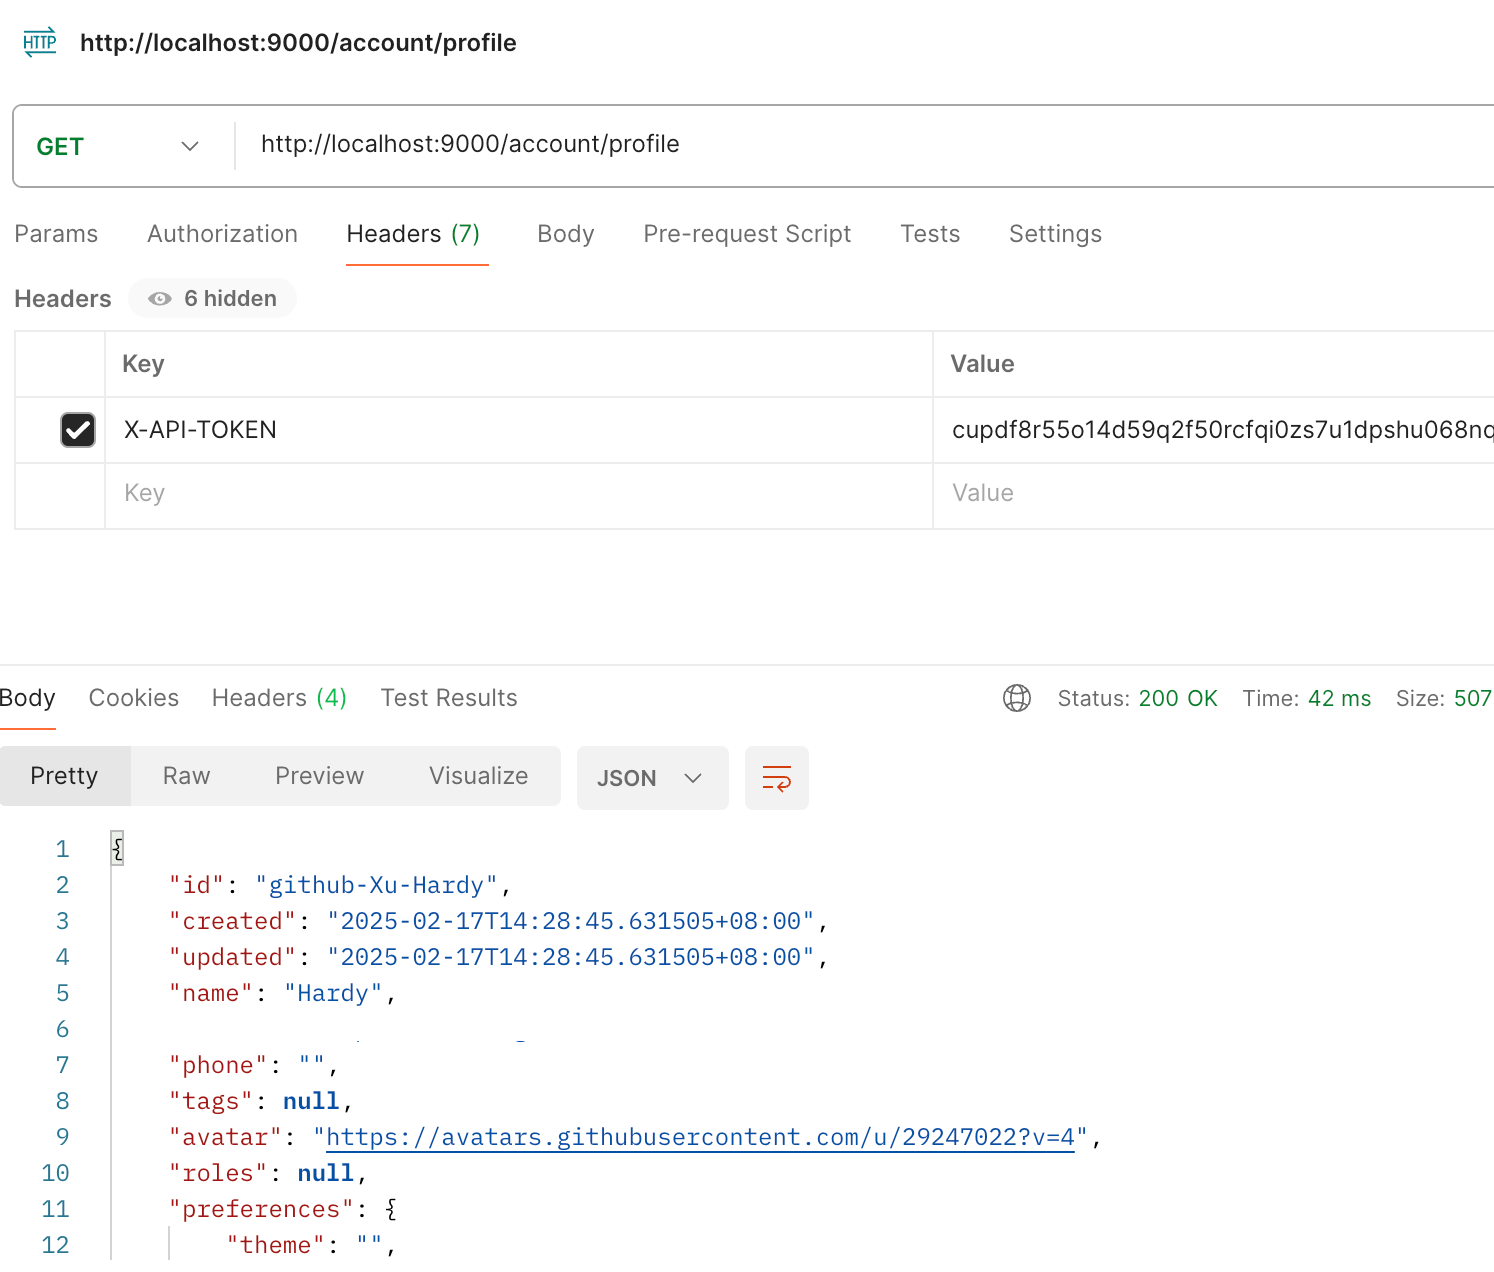Click the "updated" timestamp value
The width and height of the screenshot is (1494, 1272).
pyautogui.click(x=571, y=957)
